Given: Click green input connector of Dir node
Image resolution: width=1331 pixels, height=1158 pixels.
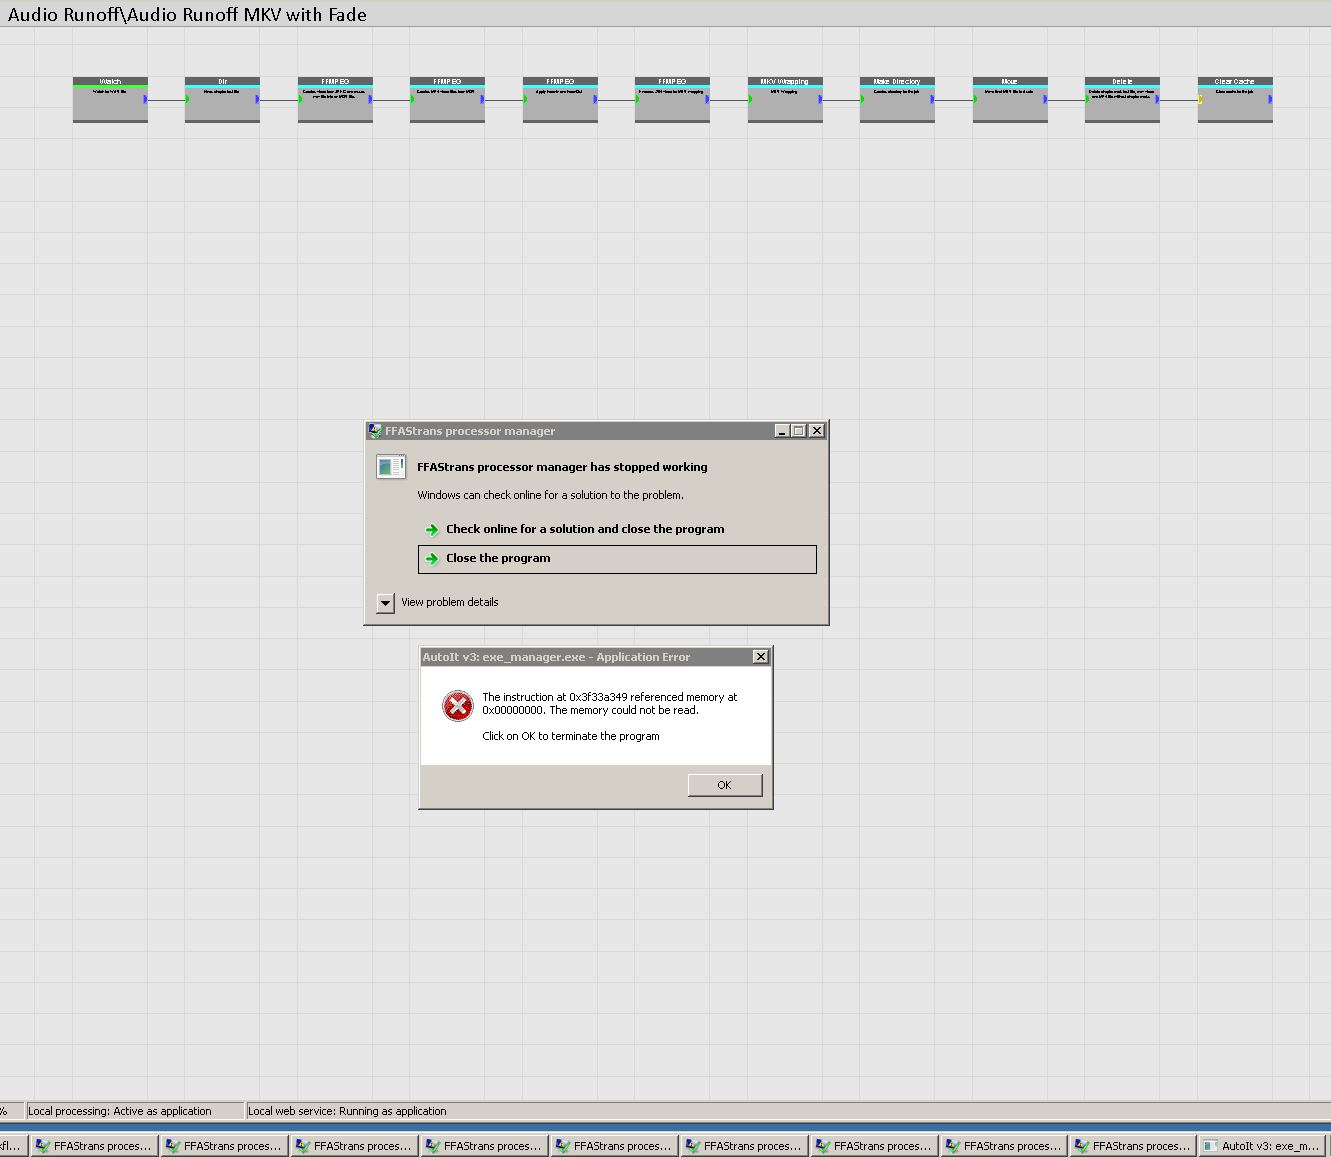Looking at the screenshot, I should coord(187,99).
